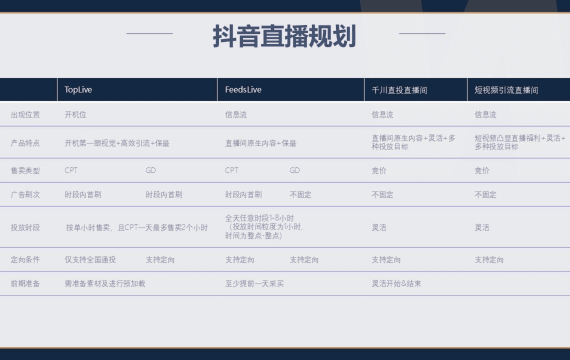Click the slide title 抖音直播规划
The image size is (570, 360).
[x=284, y=36]
